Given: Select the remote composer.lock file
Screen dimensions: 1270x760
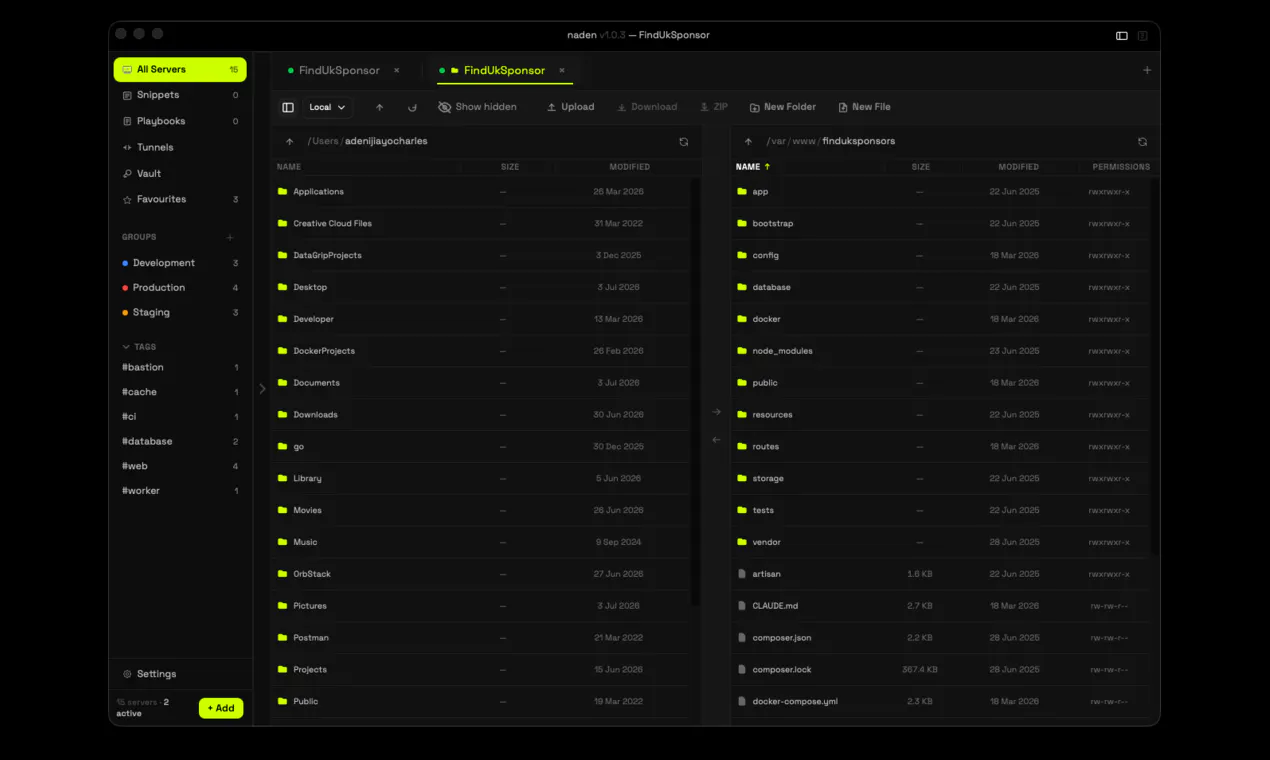Looking at the screenshot, I should (x=940, y=670).
